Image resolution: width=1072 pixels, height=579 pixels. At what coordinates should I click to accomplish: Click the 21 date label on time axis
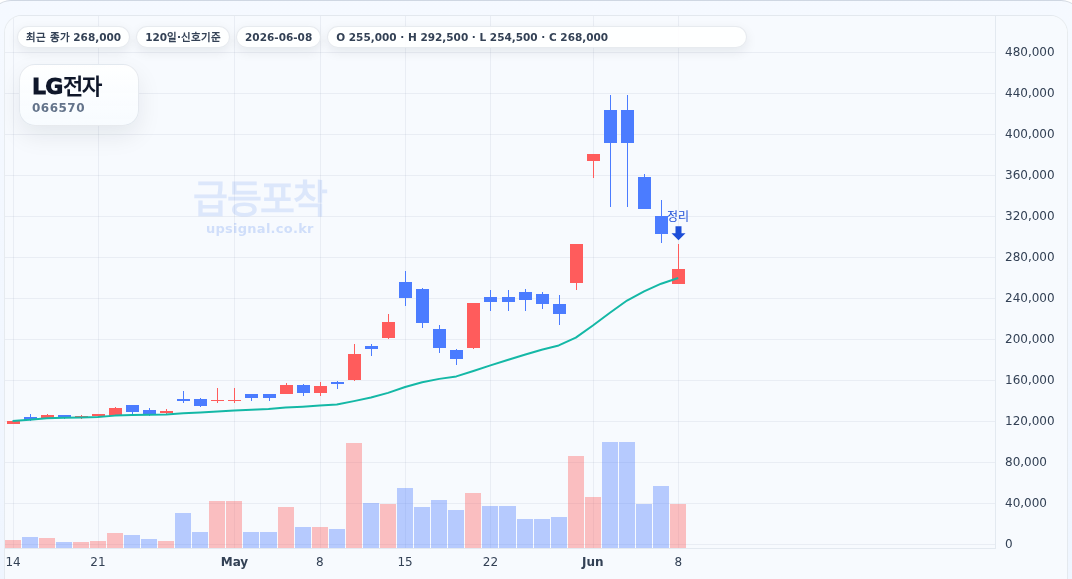click(x=98, y=562)
